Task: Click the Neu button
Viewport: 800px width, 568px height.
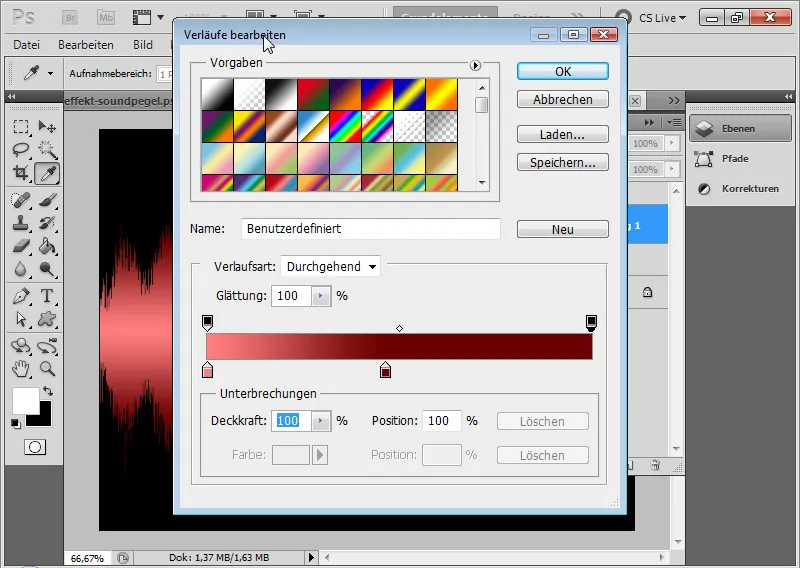Action: pos(563,230)
